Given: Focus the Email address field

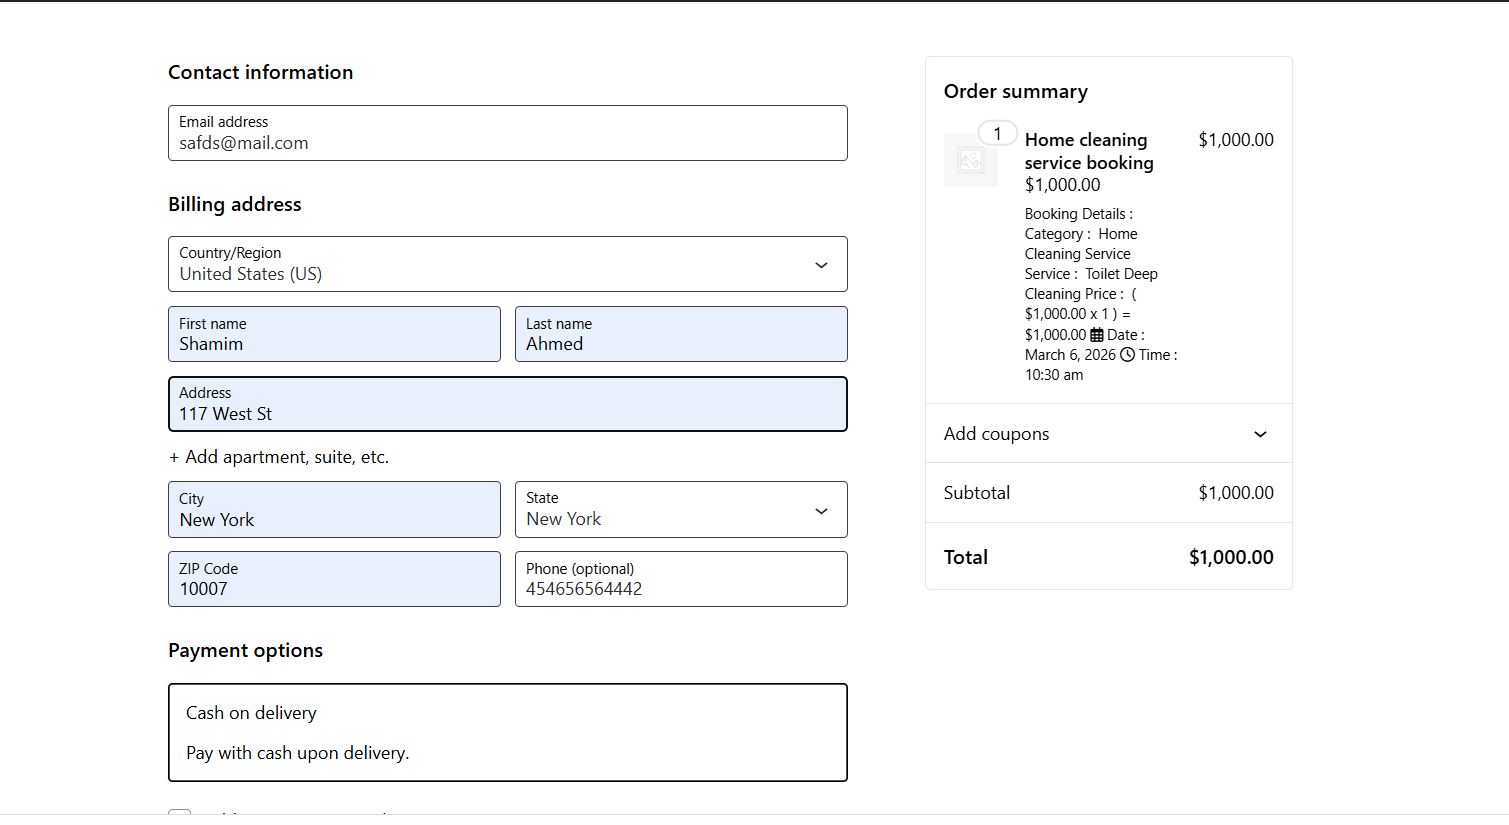Looking at the screenshot, I should (x=507, y=134).
